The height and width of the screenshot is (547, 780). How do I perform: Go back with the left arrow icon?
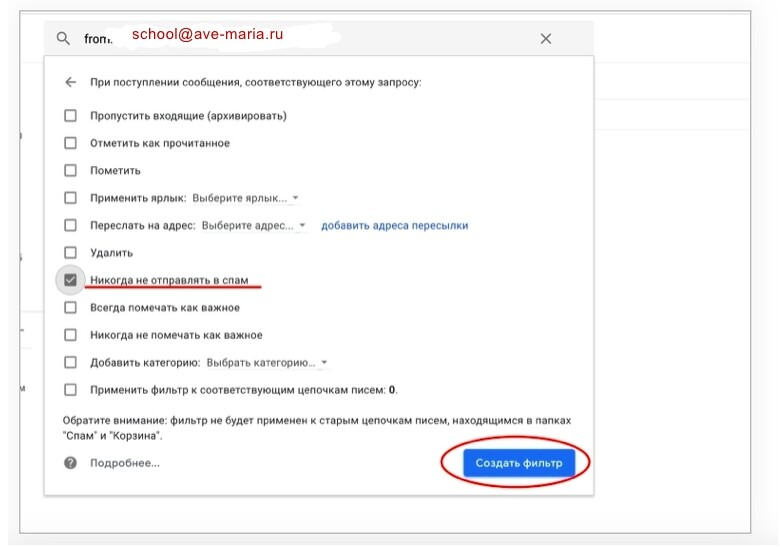coord(71,82)
